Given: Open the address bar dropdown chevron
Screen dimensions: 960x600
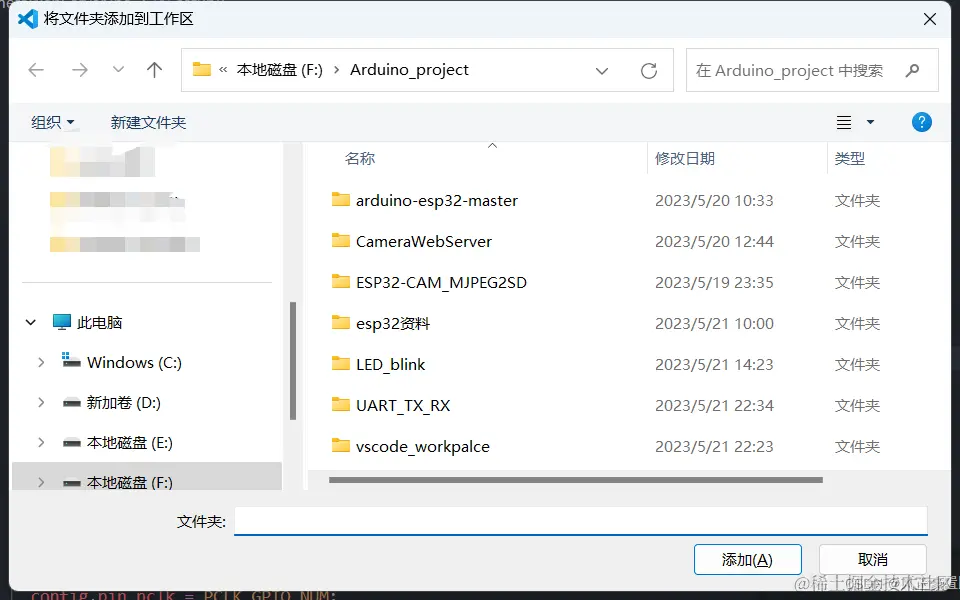Looking at the screenshot, I should pos(604,70).
